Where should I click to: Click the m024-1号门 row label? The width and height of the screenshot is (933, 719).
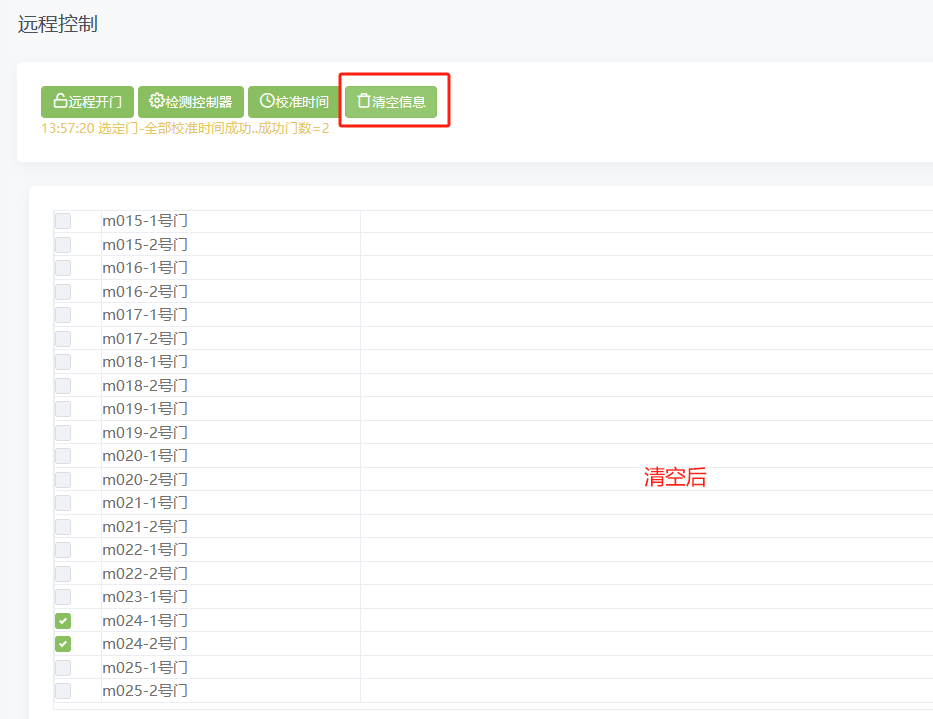coord(145,621)
